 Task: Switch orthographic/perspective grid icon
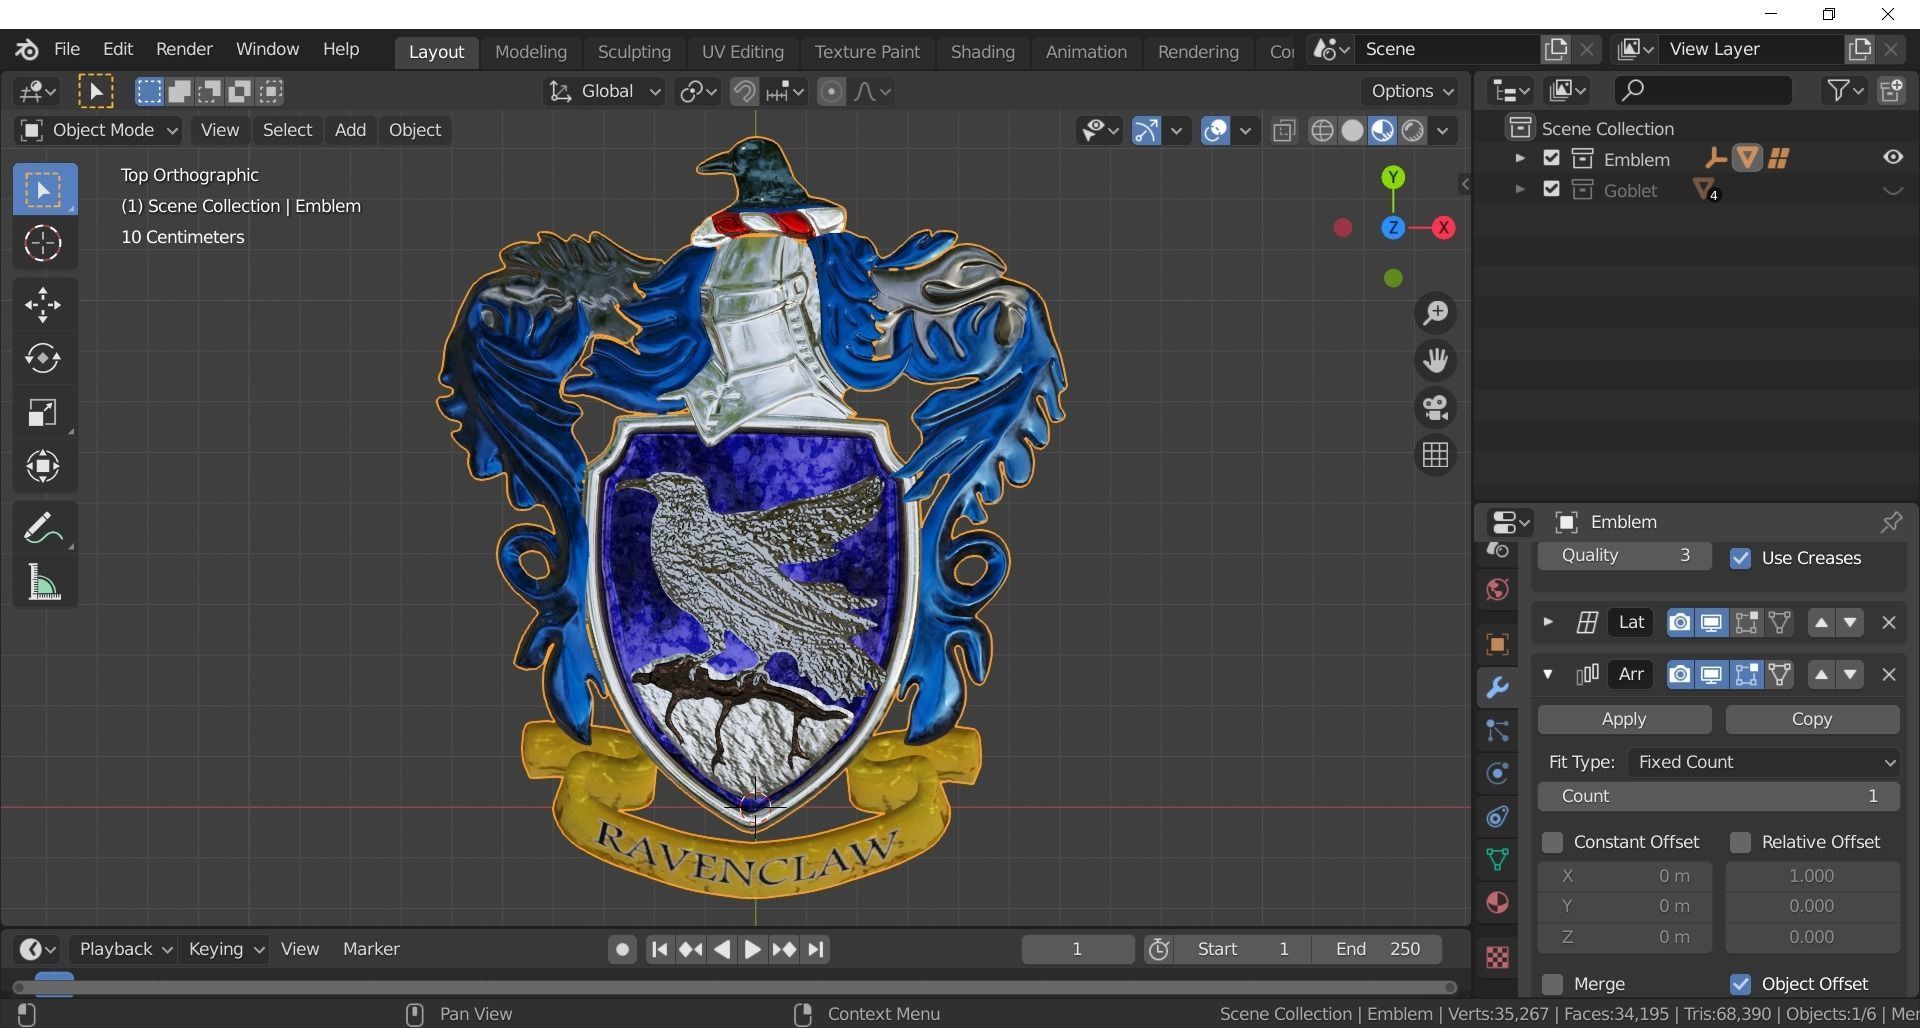pyautogui.click(x=1436, y=455)
